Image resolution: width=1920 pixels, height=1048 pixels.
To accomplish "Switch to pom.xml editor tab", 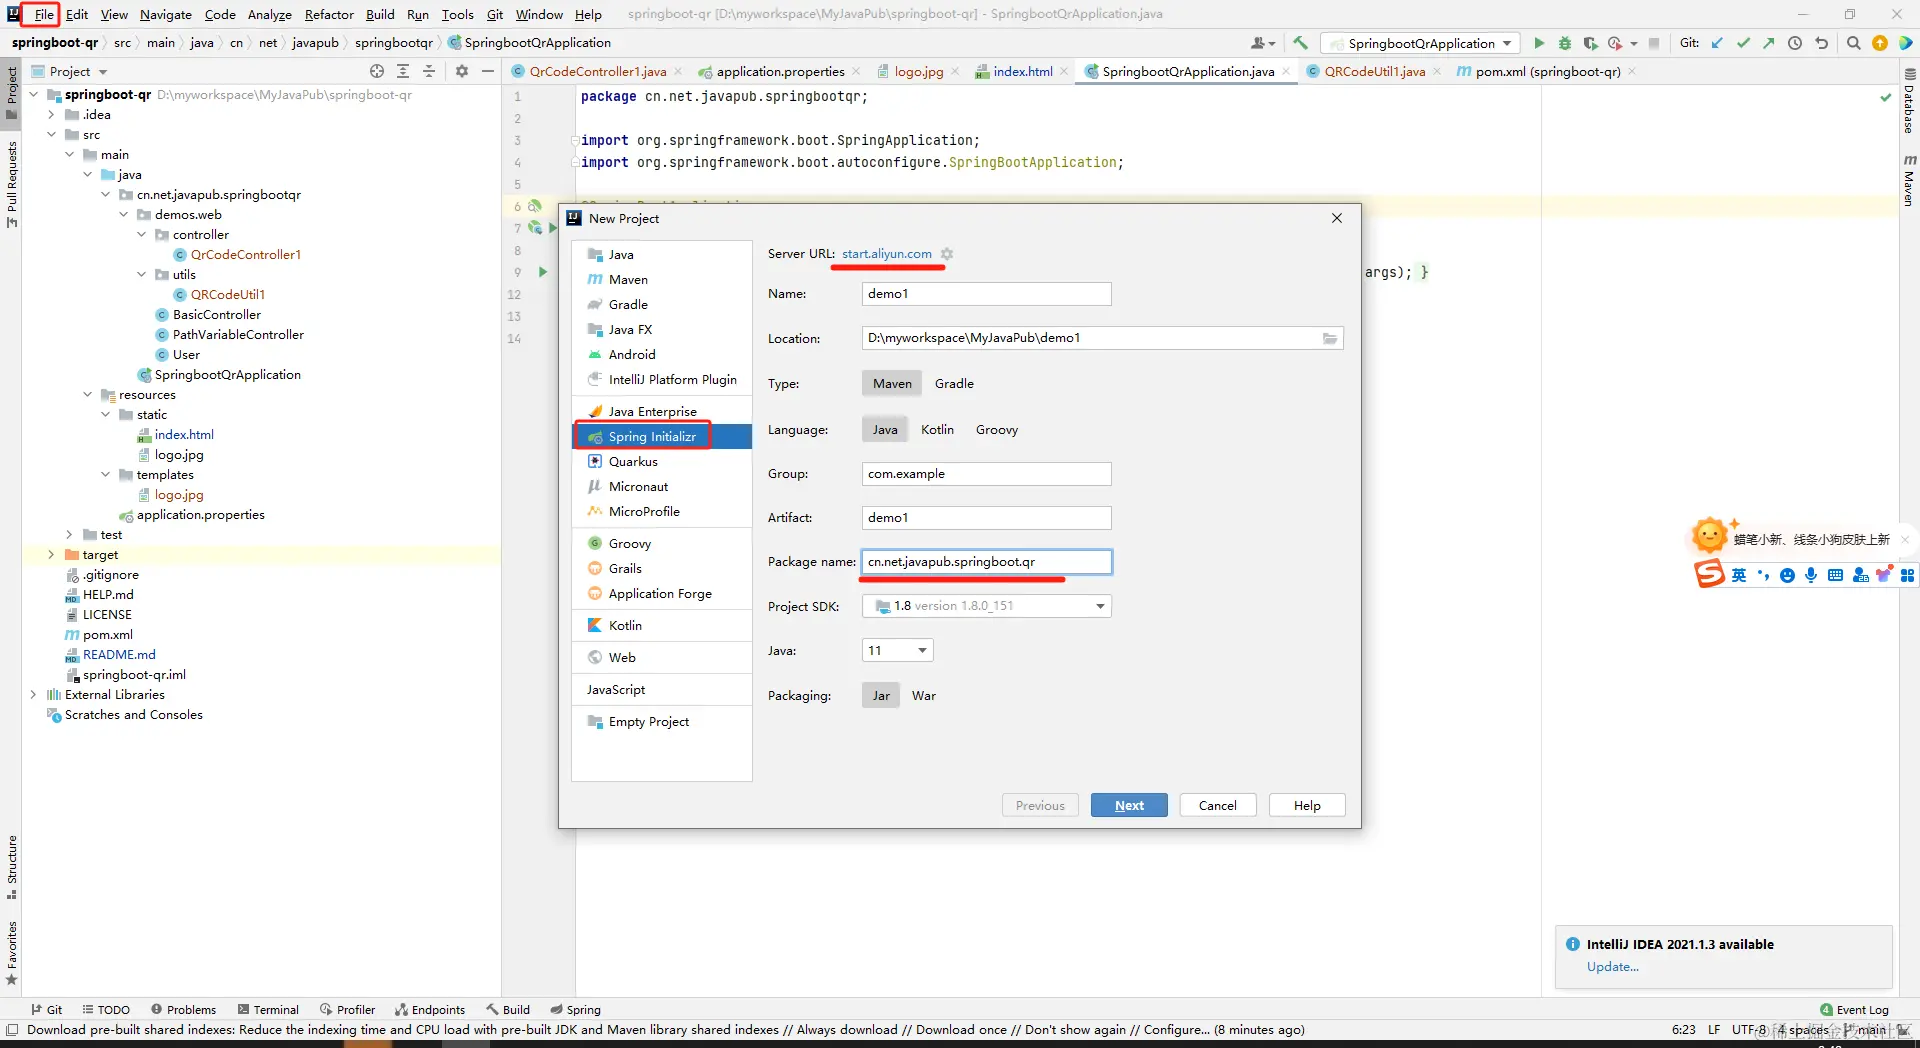I will coord(1547,71).
